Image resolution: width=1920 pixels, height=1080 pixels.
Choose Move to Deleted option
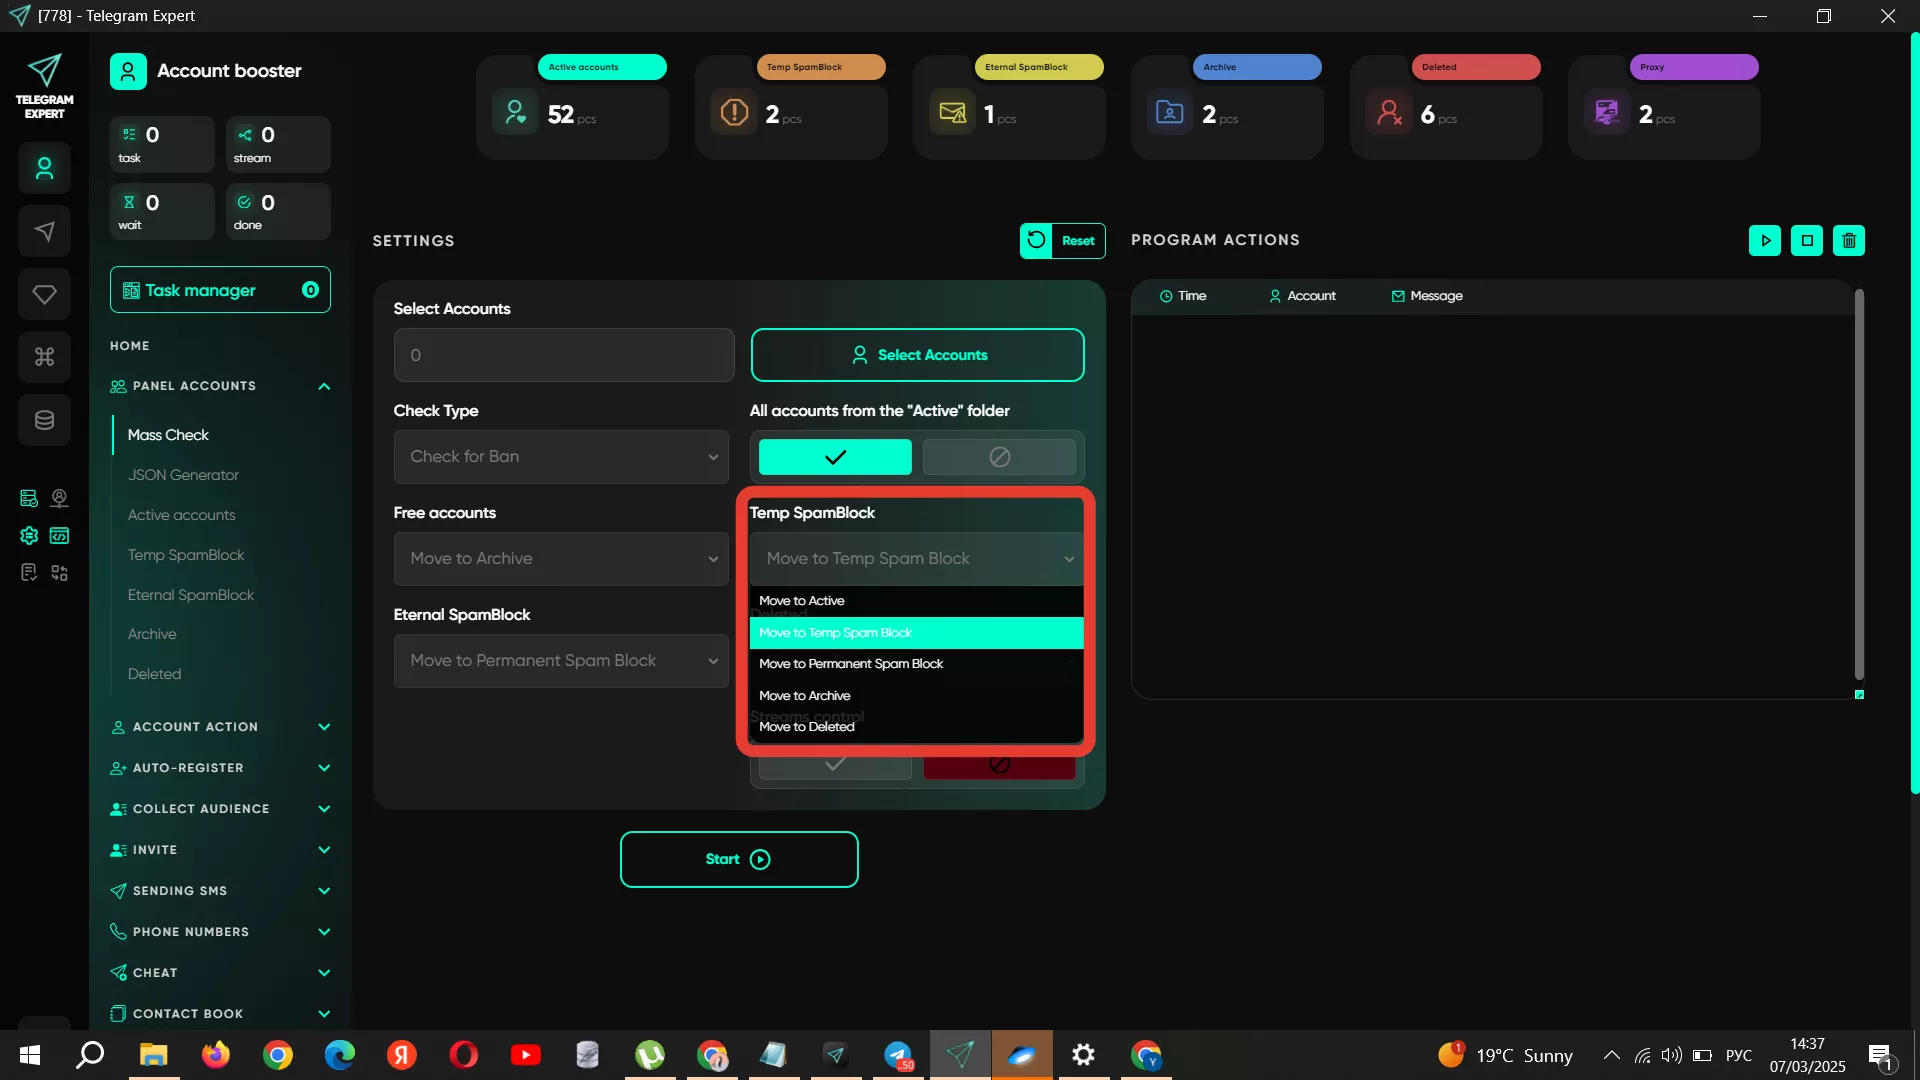tap(916, 727)
